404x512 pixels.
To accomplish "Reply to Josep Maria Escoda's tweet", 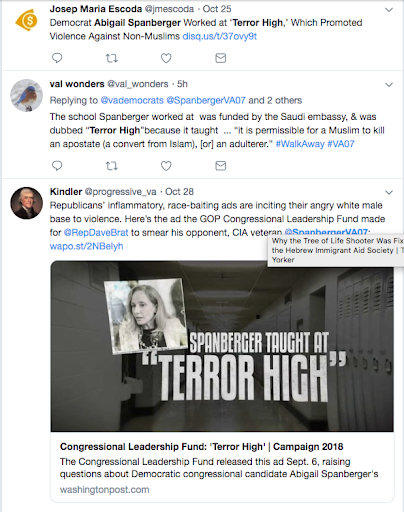I will pos(57,58).
